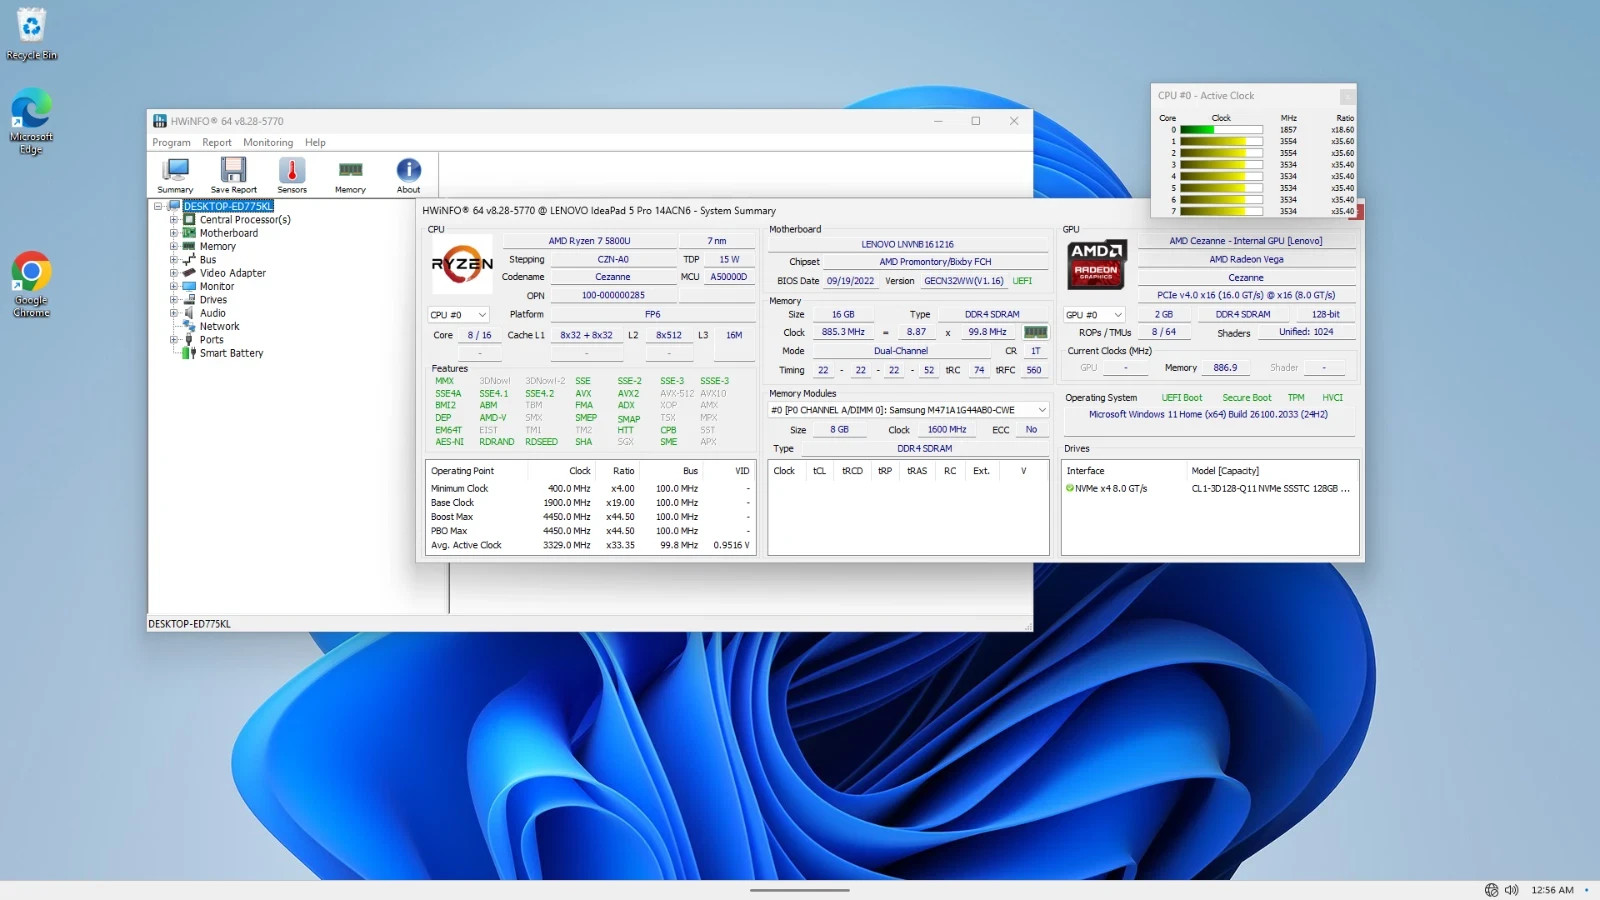Click the 885.3 MHz memory clock value
The width and height of the screenshot is (1600, 900).
(843, 332)
